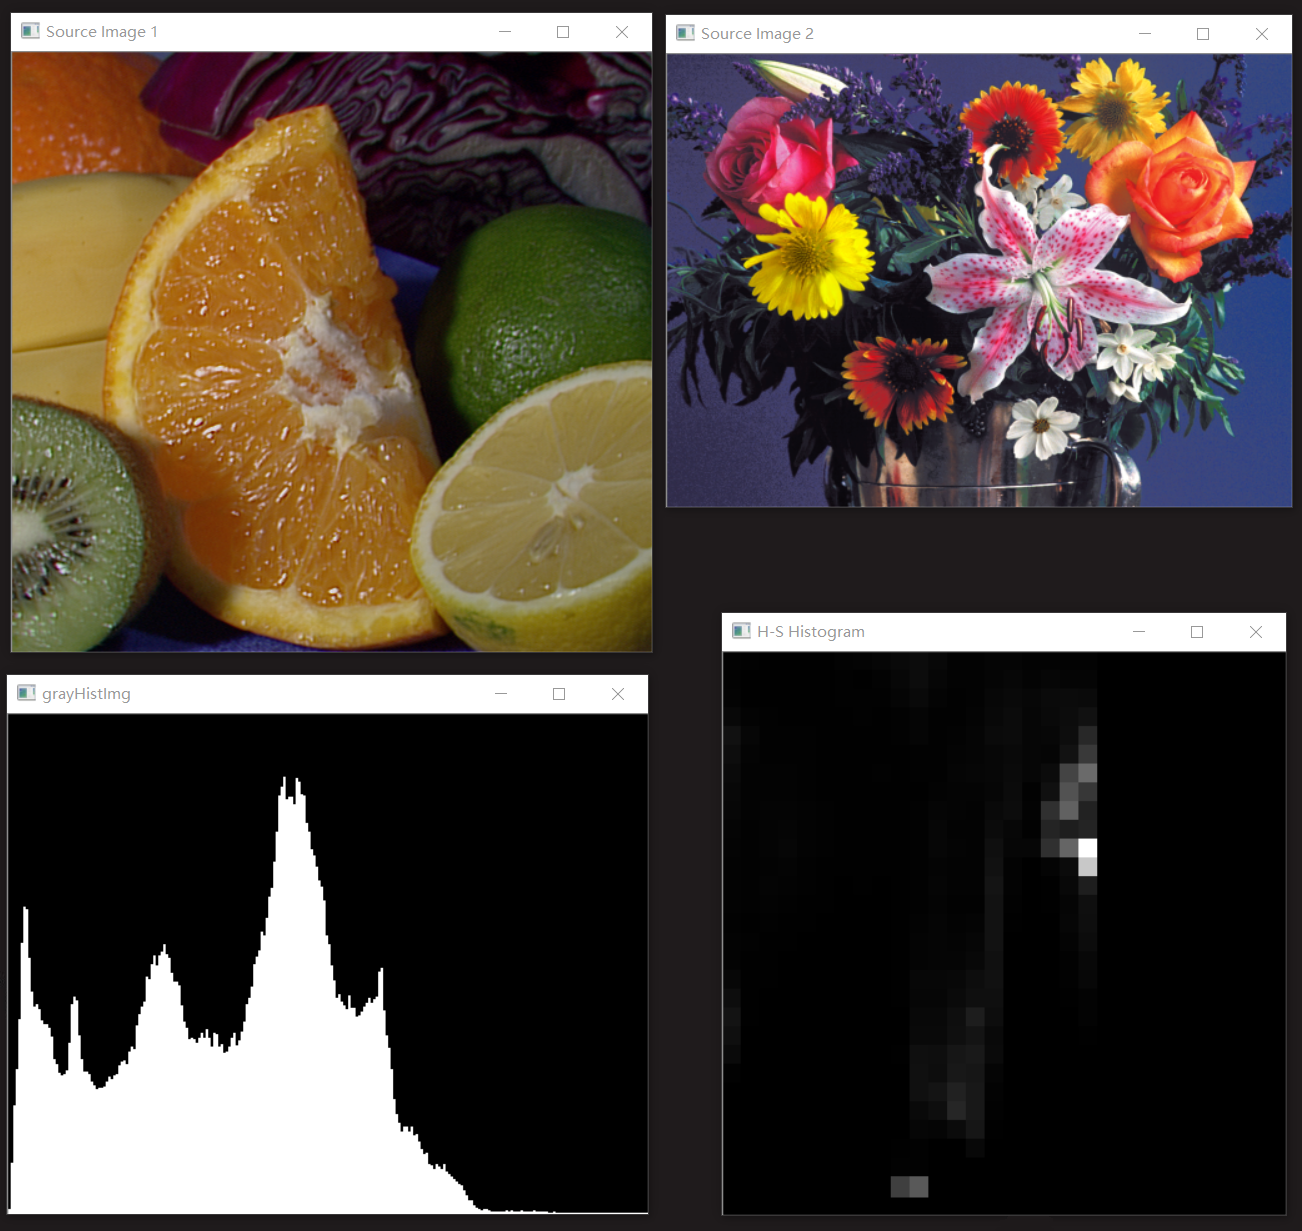Image resolution: width=1302 pixels, height=1231 pixels.
Task: Minimize the Source Image 1 window
Action: pos(504,31)
